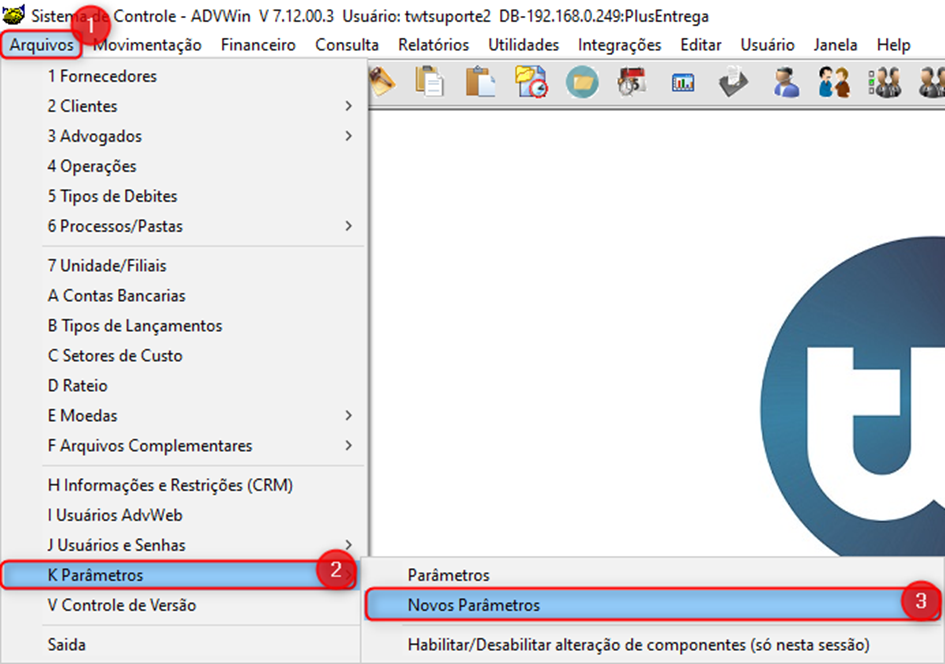The image size is (945, 664).
Task: Click the clipboard with lined document icon
Action: 430,81
